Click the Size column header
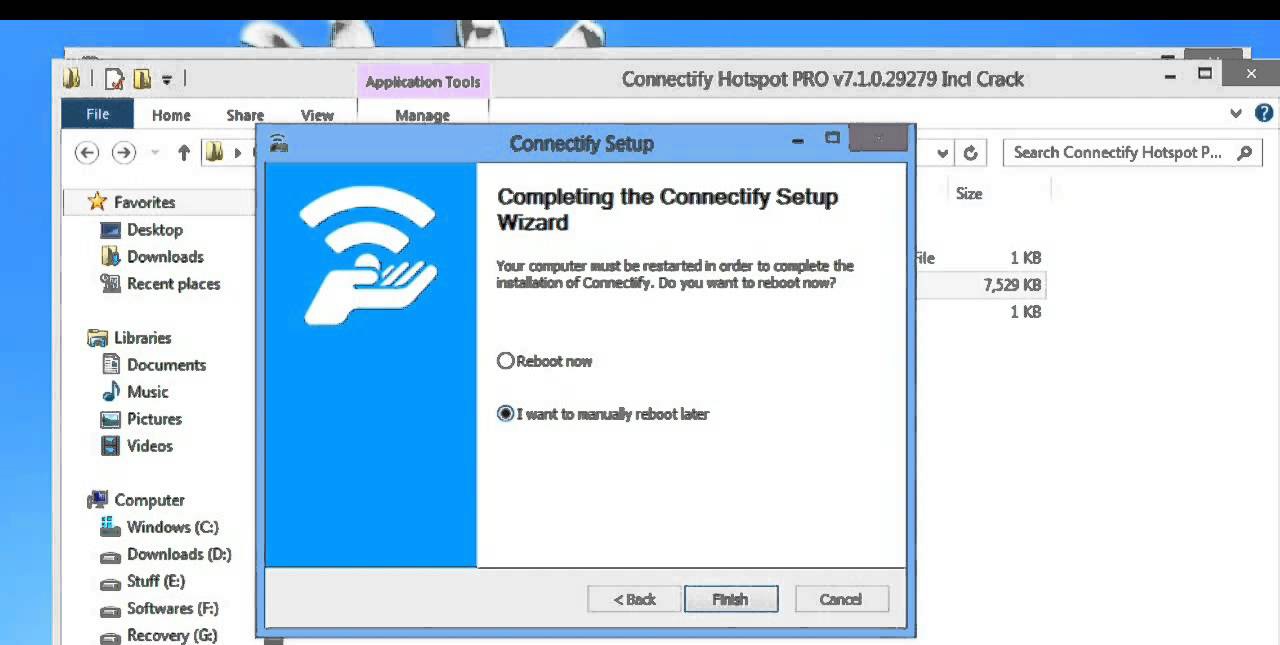 [968, 193]
